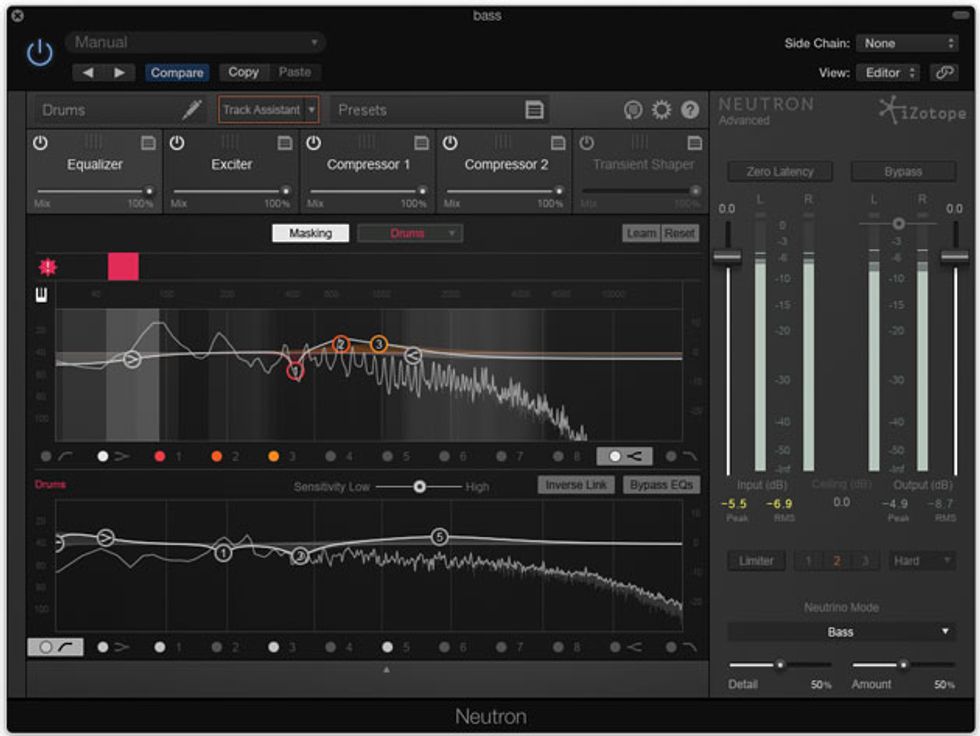Enable bass EQ band 4 dot
Image resolution: width=980 pixels, height=736 pixels.
(331, 457)
